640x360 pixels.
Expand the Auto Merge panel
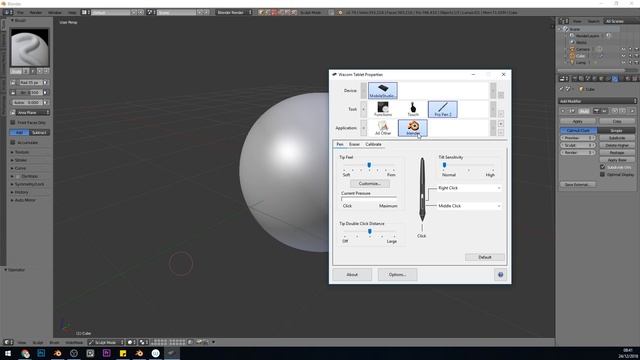pyautogui.click(x=25, y=200)
